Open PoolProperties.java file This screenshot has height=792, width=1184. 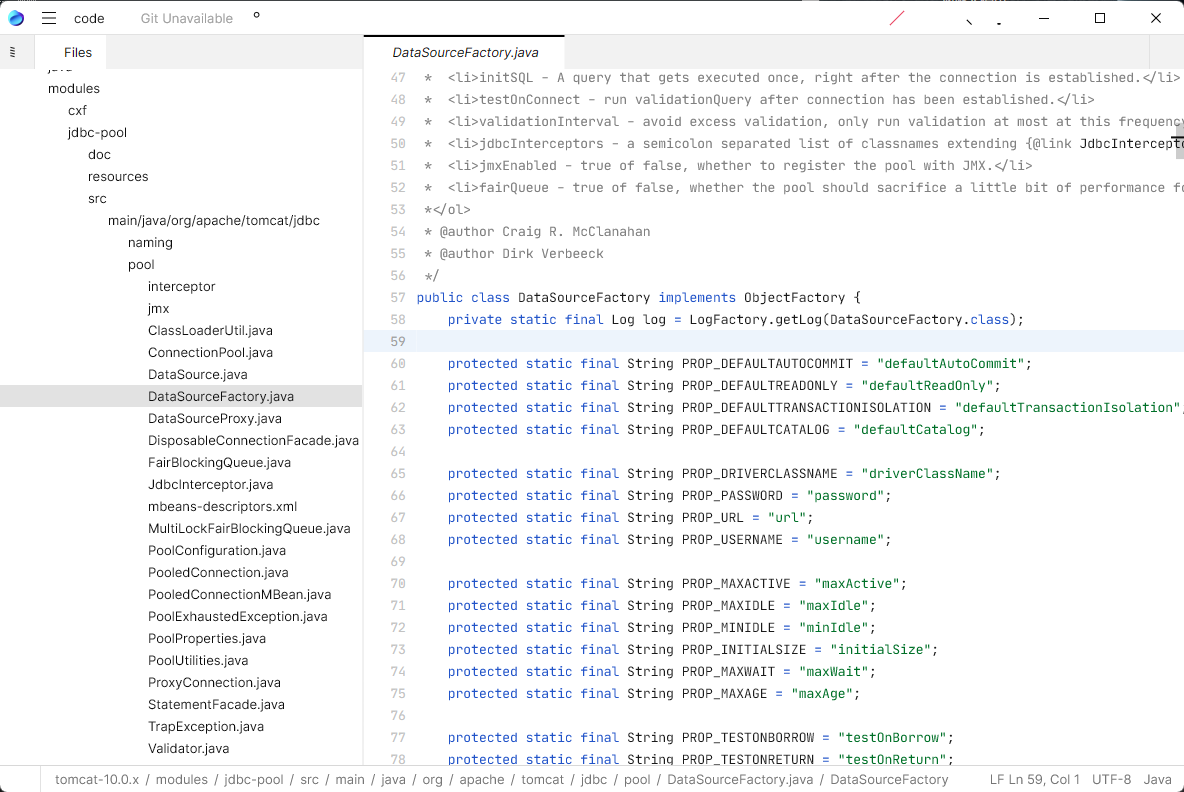(x=207, y=638)
